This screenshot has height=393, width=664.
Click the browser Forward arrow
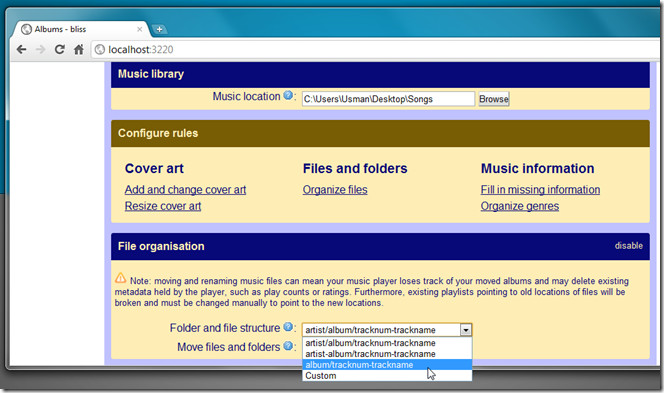(x=40, y=50)
